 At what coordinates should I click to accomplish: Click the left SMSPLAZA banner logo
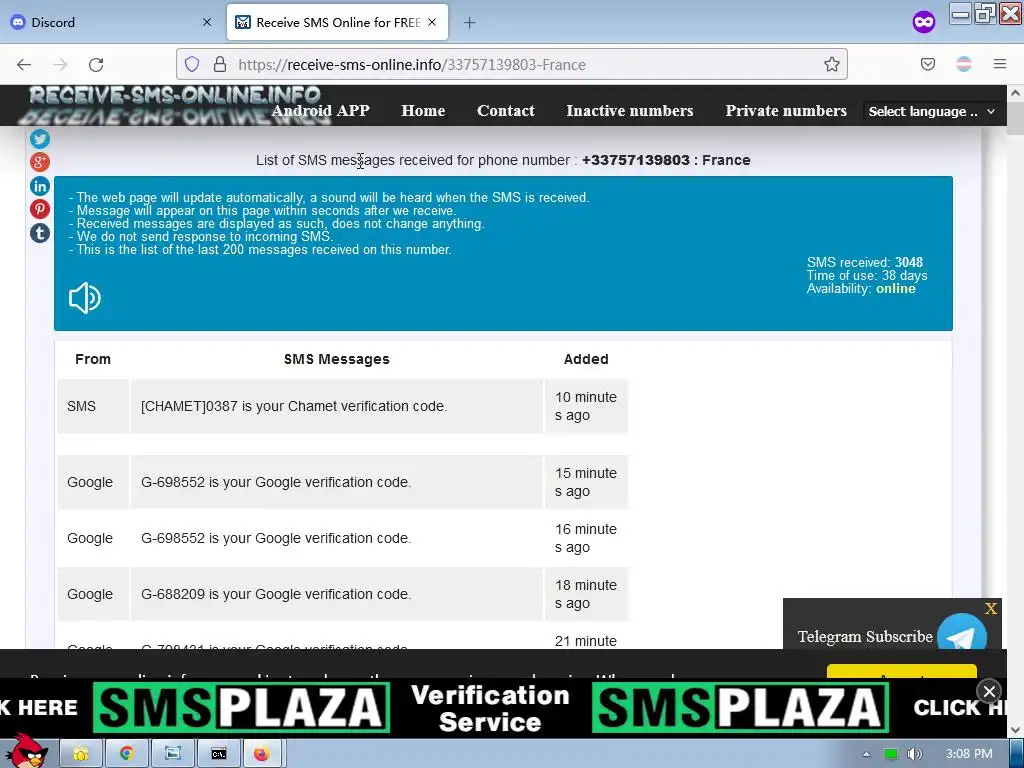[x=241, y=708]
